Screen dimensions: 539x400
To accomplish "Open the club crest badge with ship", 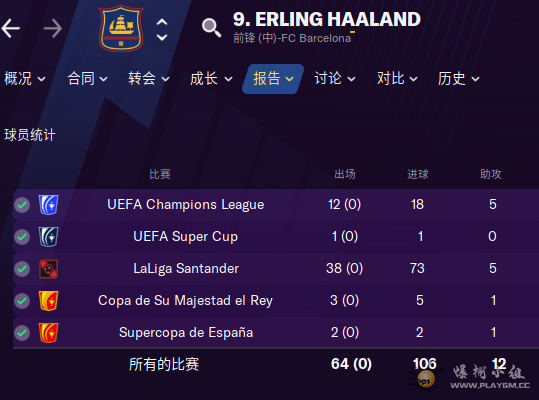I will 121,28.
